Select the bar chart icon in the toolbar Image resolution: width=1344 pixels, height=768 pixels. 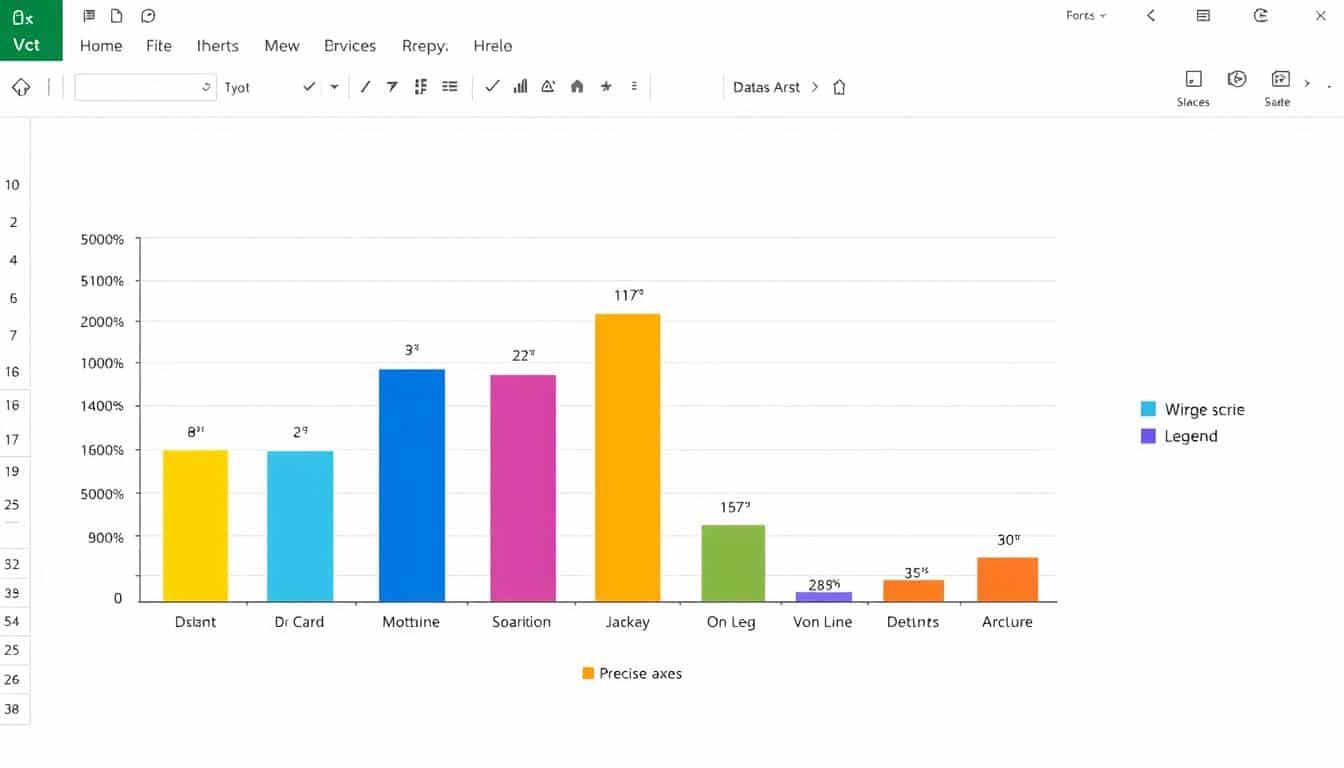coord(520,86)
